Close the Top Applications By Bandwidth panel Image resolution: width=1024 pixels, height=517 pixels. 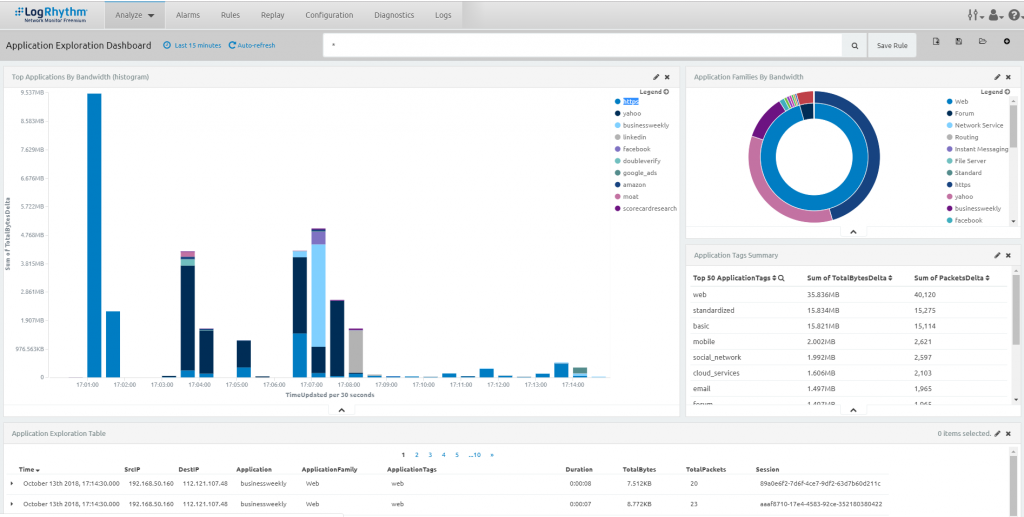667,77
